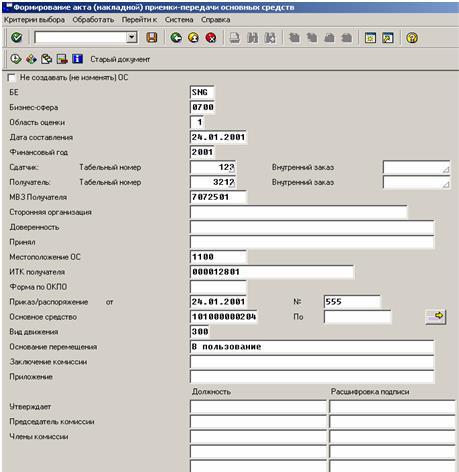Viewport: 459px width, 472px height.
Task: Click the Сдатчик Внутренний заказ field
Action: point(417,167)
